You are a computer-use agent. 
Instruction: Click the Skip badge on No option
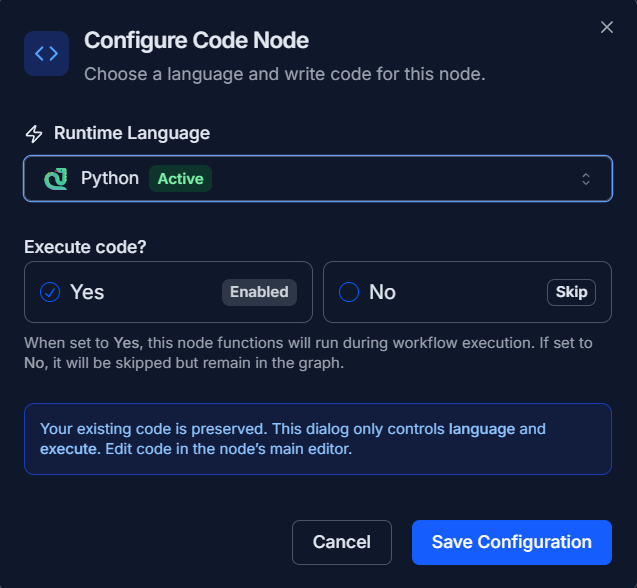[x=571, y=292]
